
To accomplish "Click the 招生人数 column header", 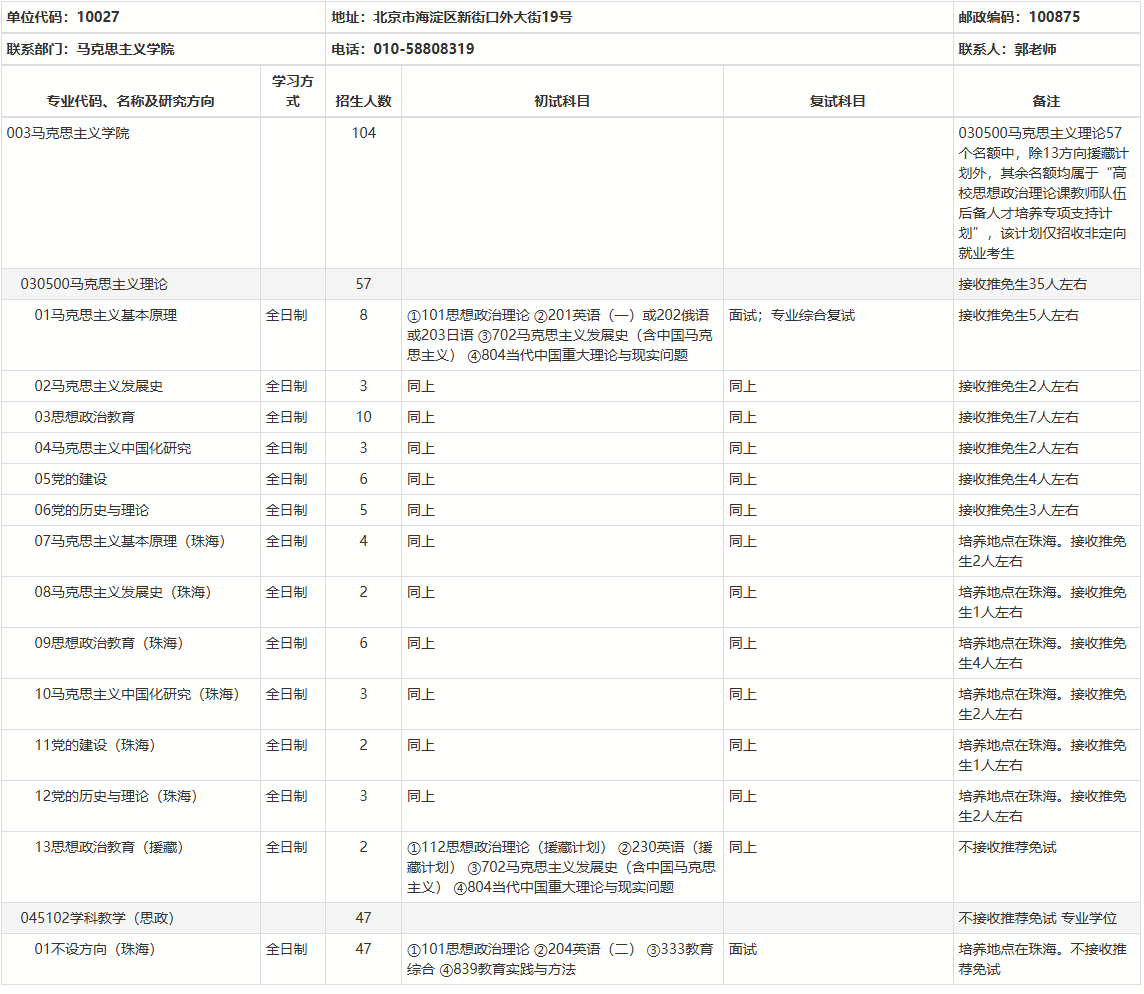I will point(363,101).
